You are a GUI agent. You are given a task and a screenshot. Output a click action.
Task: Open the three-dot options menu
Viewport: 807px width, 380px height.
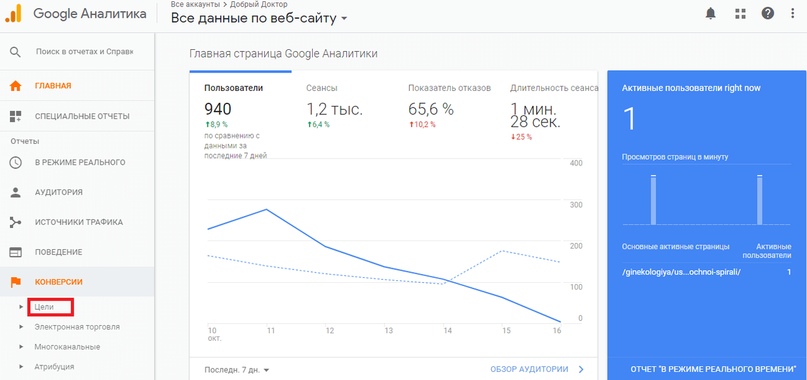[793, 14]
